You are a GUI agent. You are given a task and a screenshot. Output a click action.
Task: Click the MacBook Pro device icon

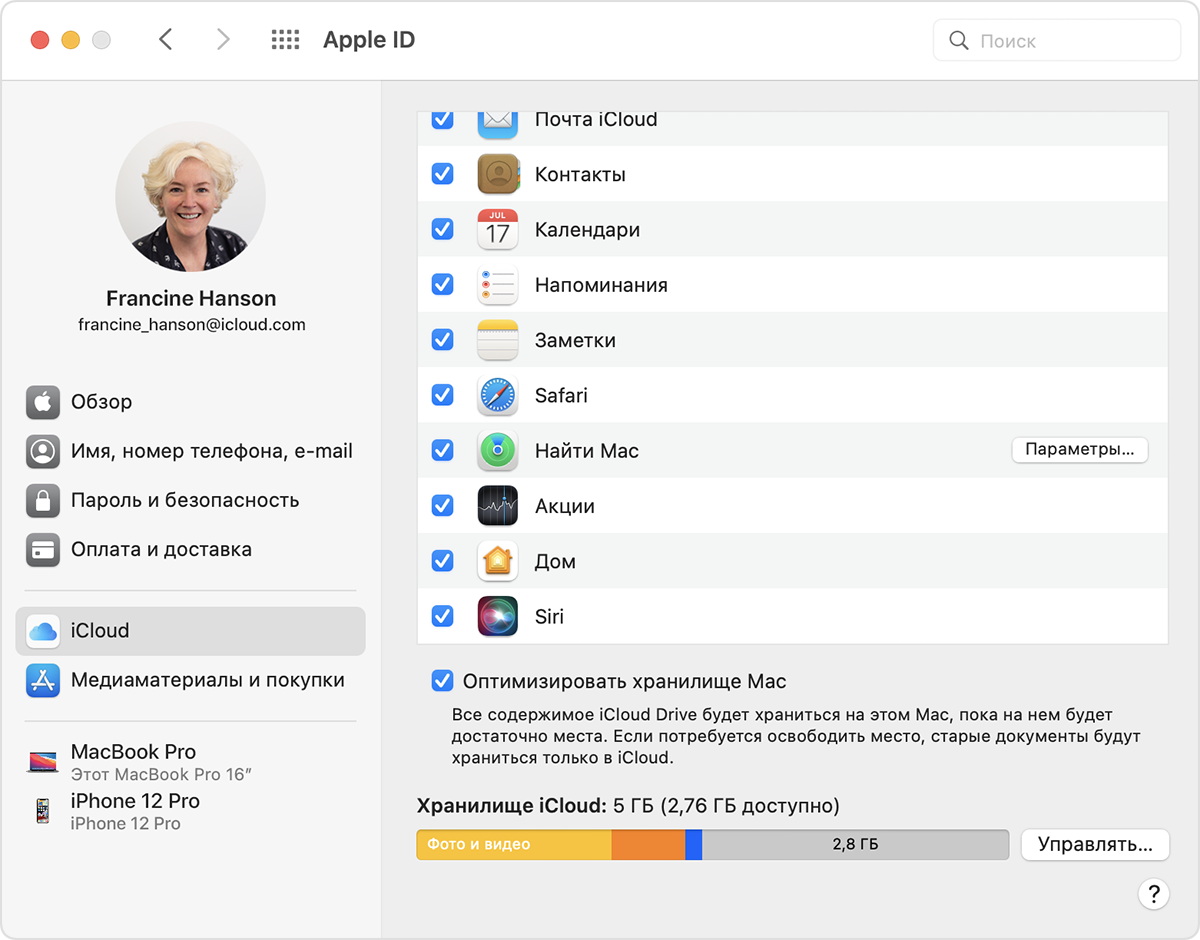click(43, 762)
